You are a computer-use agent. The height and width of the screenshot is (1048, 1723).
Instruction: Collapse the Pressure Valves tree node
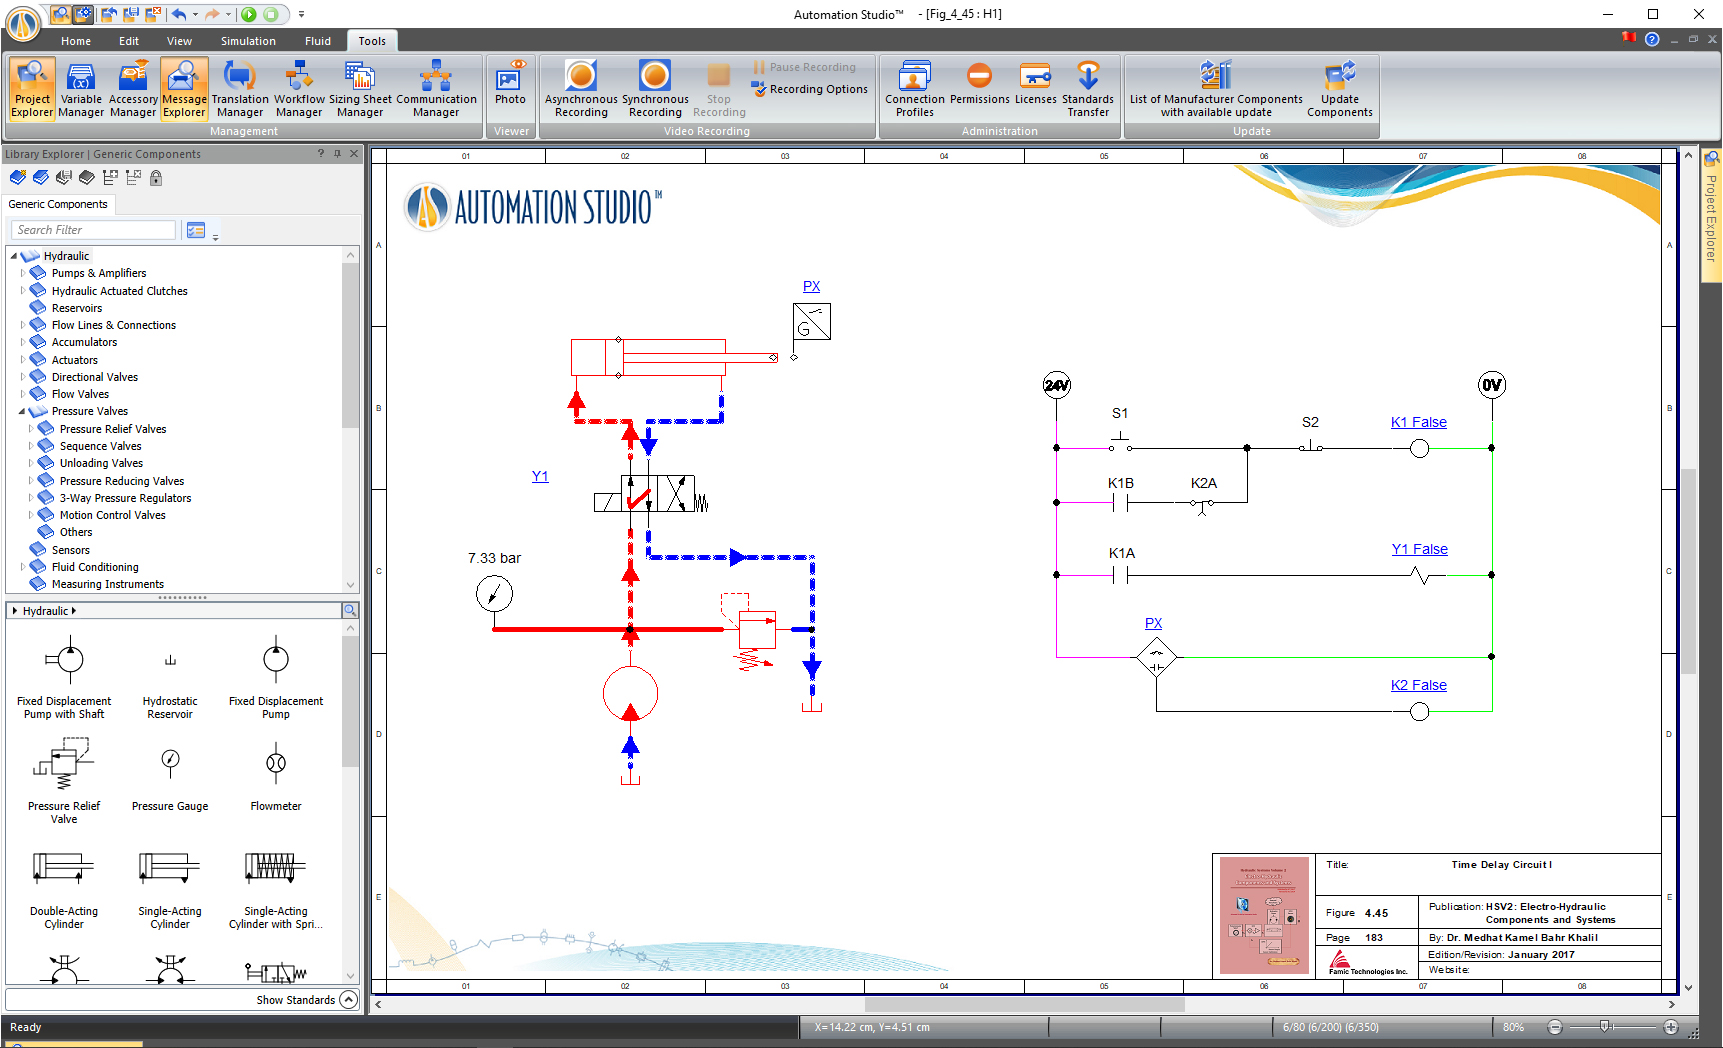click(22, 412)
